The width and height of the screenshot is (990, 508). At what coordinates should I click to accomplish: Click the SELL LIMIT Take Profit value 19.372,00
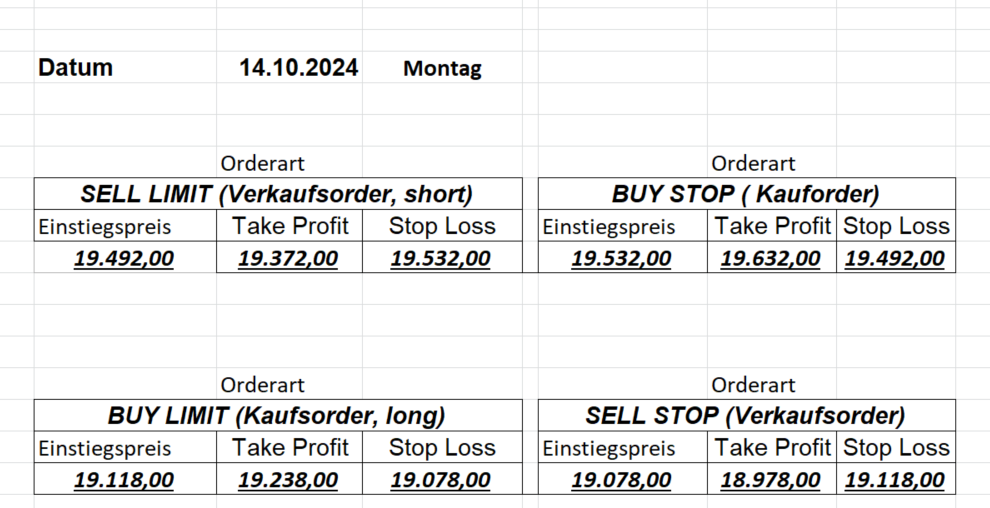(288, 259)
